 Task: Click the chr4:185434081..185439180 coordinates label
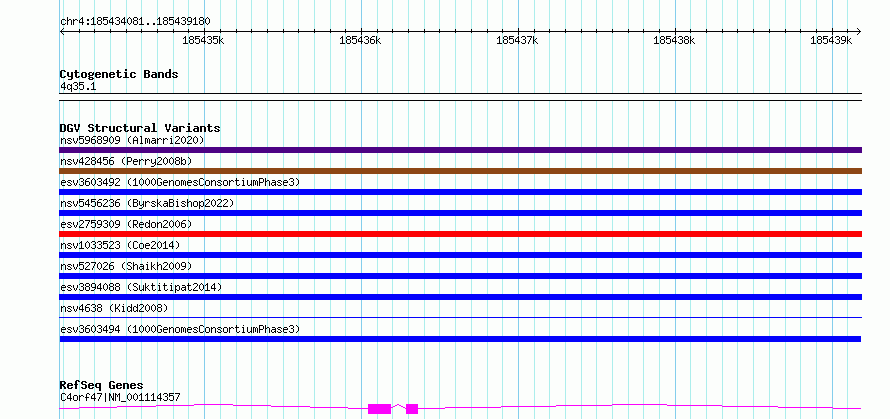coord(135,22)
